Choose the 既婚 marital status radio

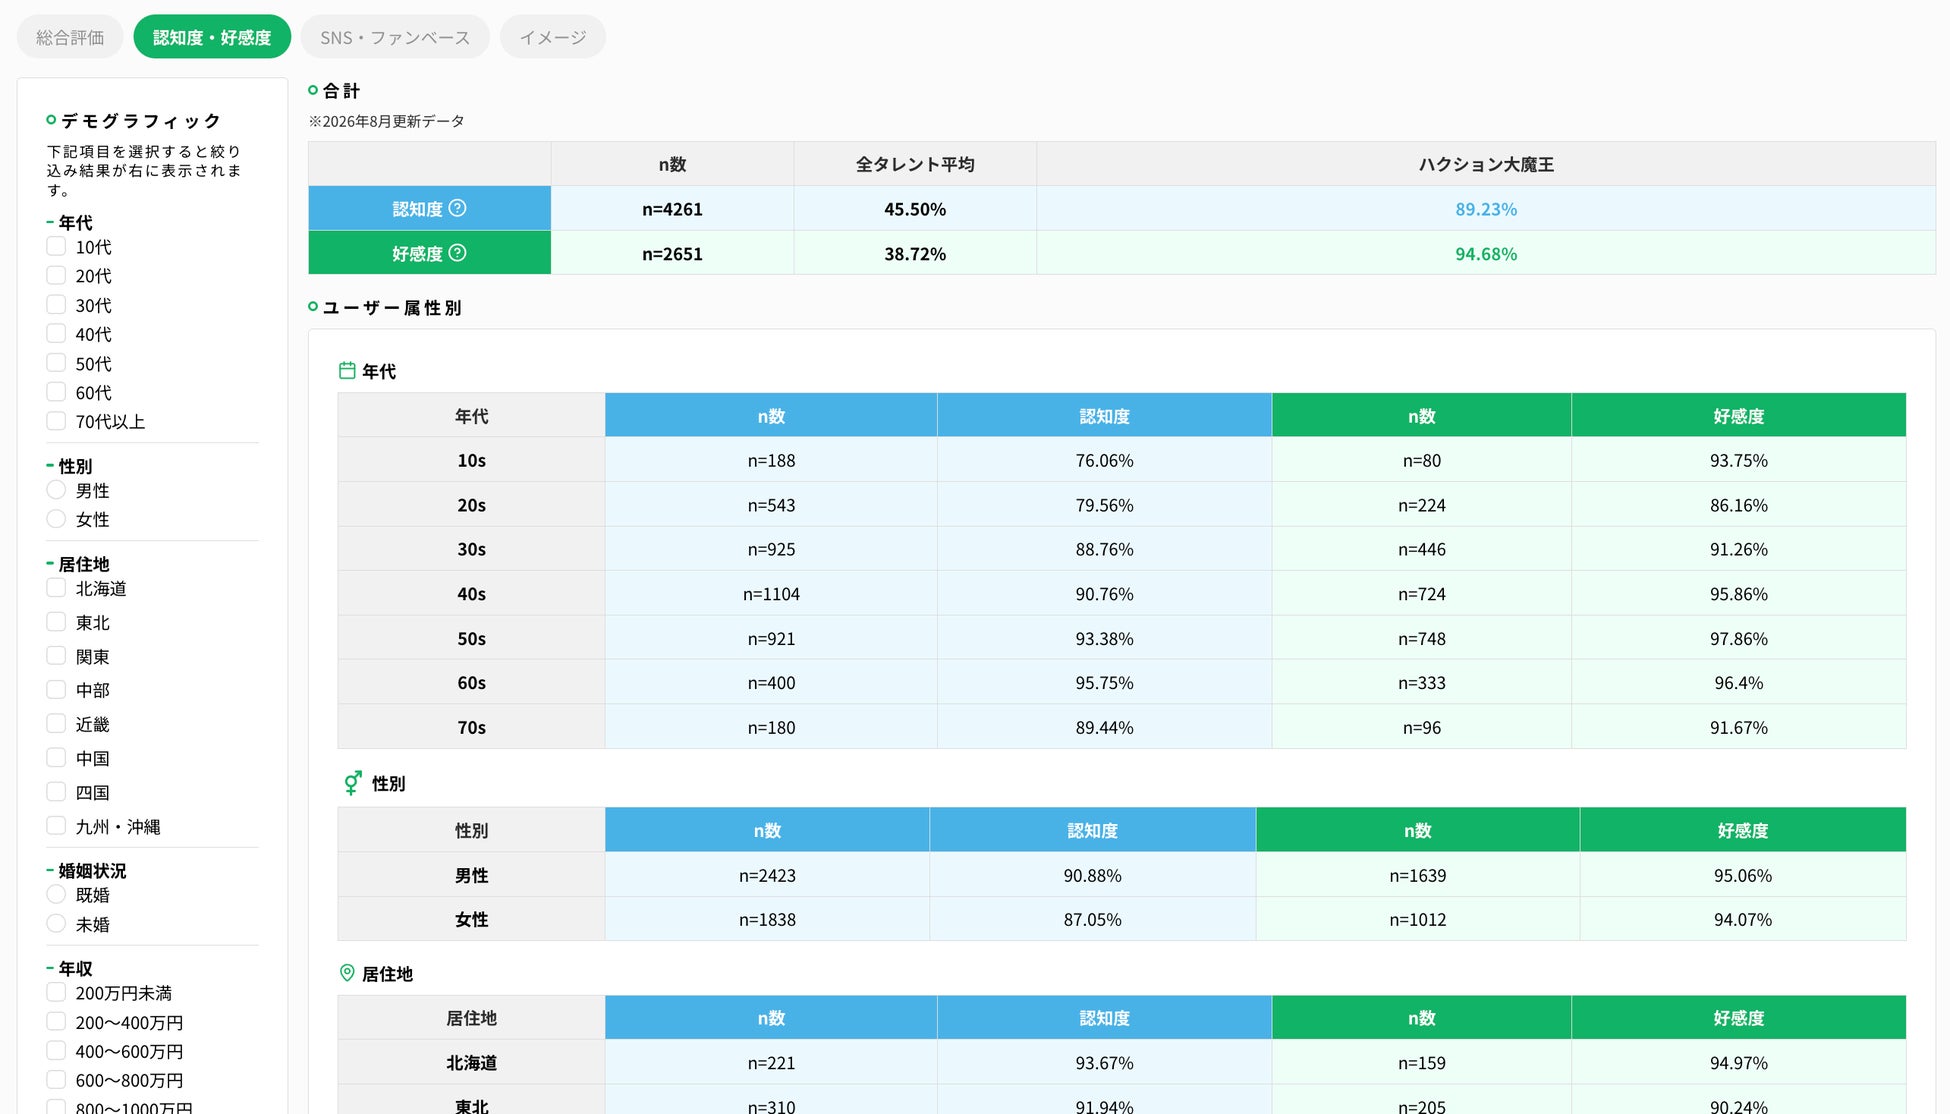click(x=56, y=894)
